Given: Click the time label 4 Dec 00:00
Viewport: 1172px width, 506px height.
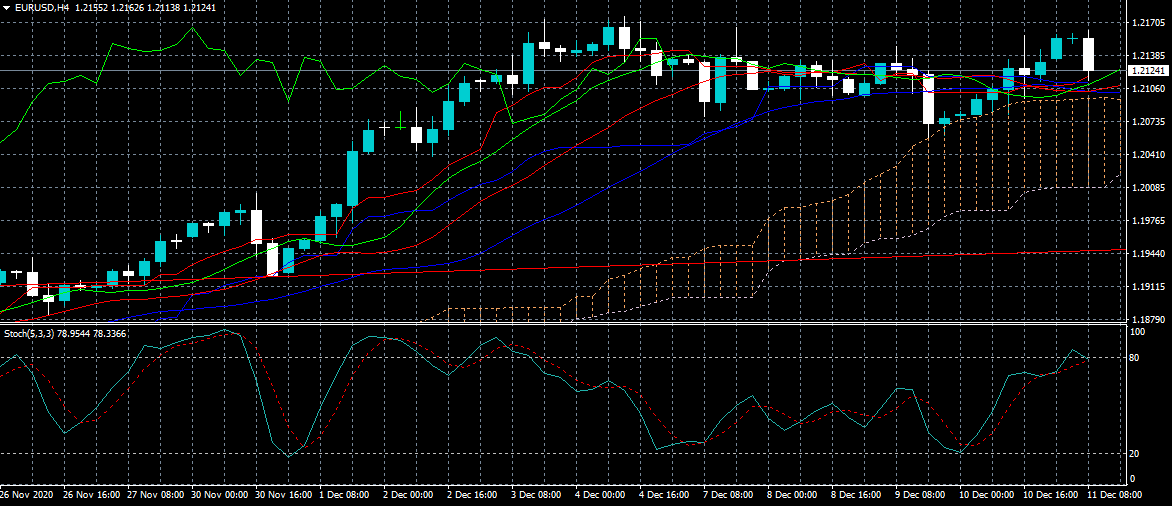Looking at the screenshot, I should click(601, 495).
